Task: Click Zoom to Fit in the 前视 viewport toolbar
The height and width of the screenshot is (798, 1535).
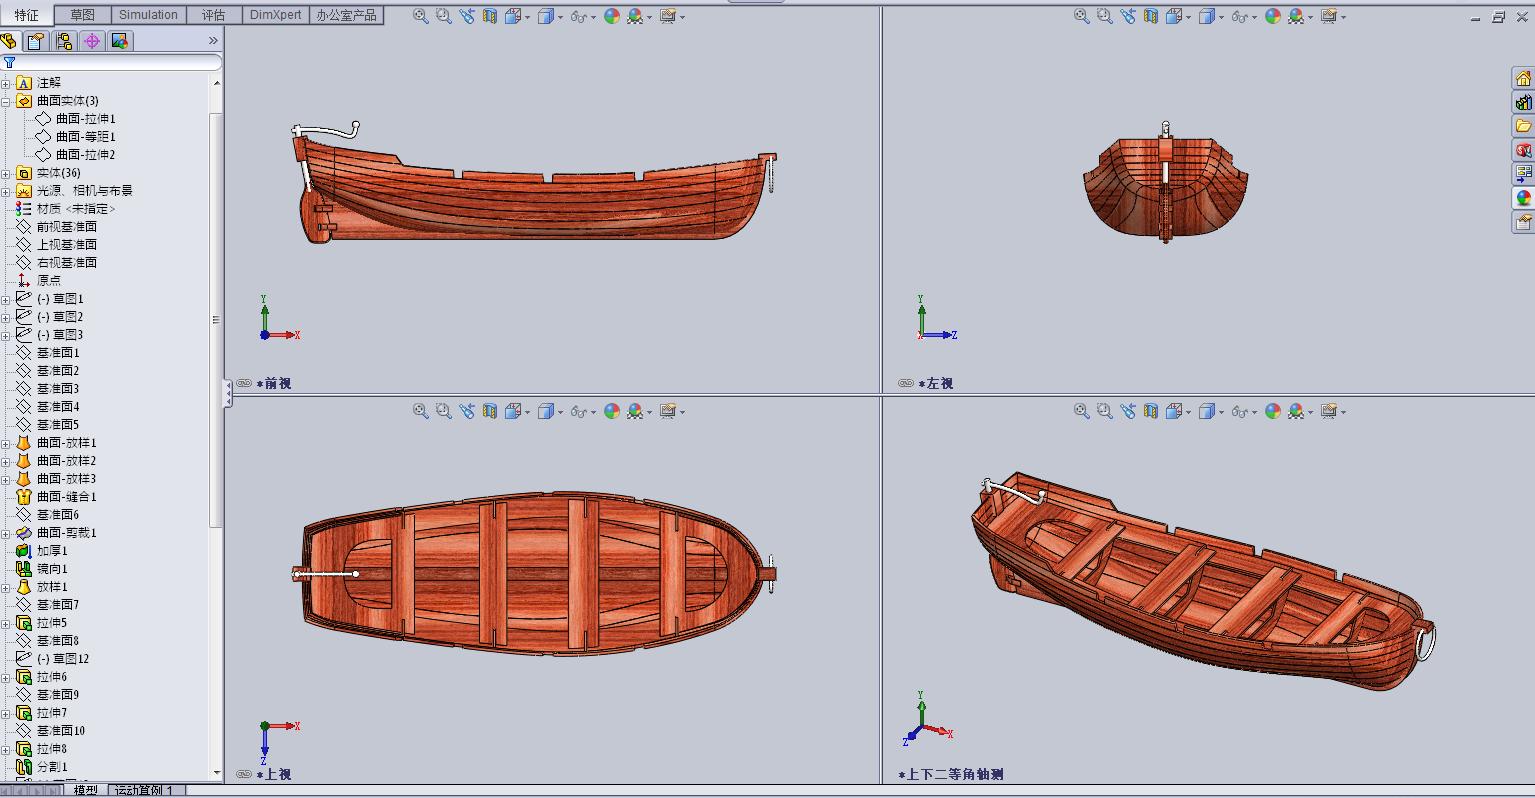Action: click(421, 16)
